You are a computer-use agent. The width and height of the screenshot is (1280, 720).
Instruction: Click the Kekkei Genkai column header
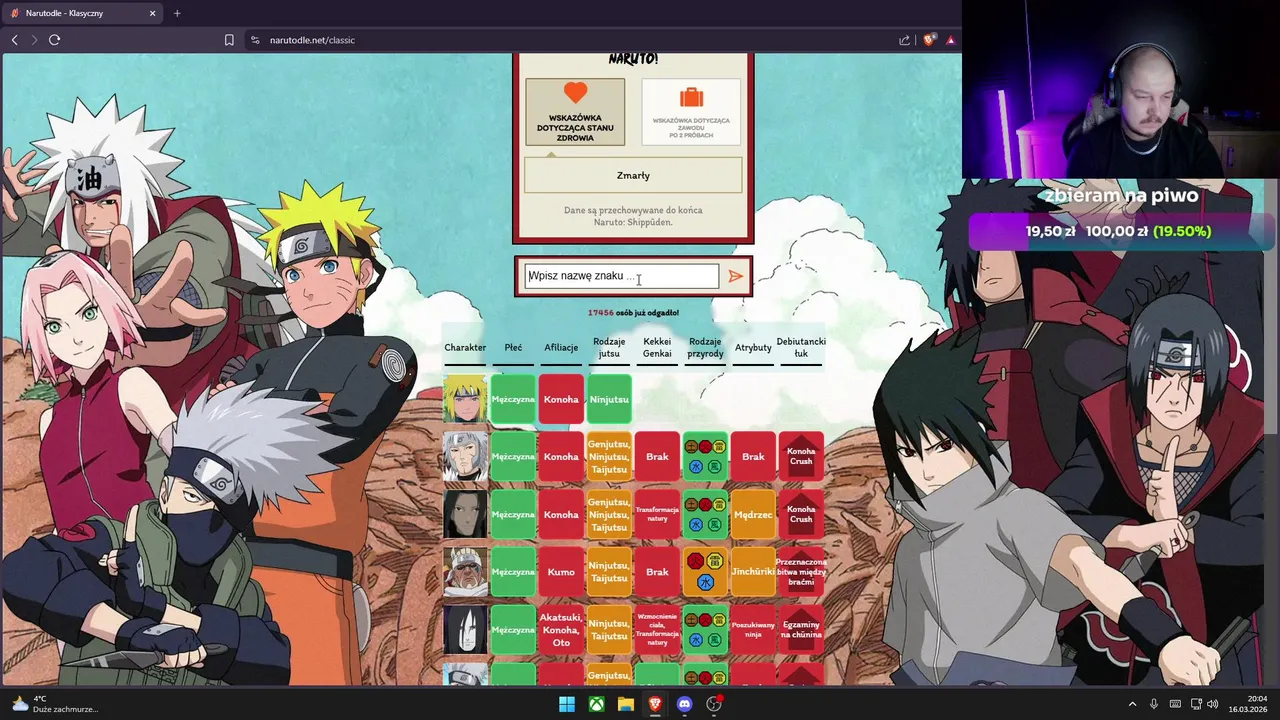pyautogui.click(x=657, y=347)
